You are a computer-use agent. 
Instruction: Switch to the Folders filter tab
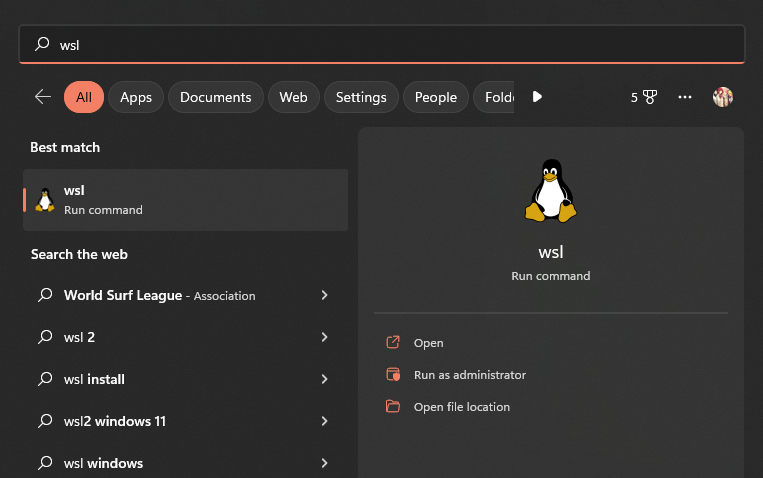click(494, 97)
